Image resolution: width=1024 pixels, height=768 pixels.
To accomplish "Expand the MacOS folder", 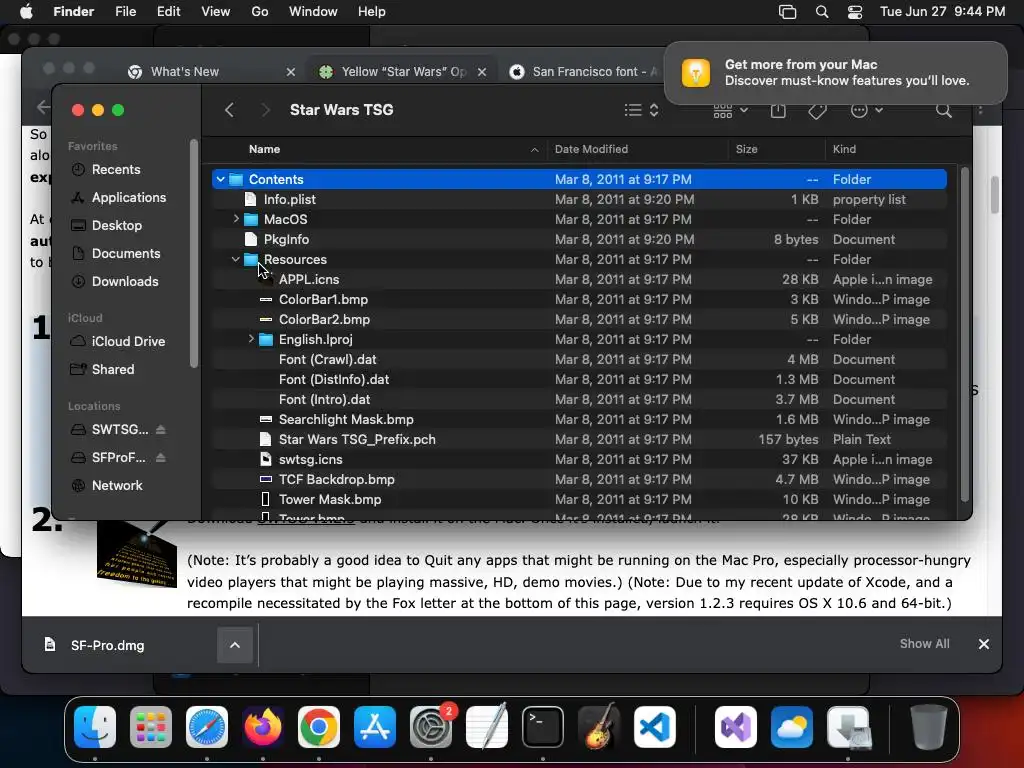I will click(x=236, y=219).
